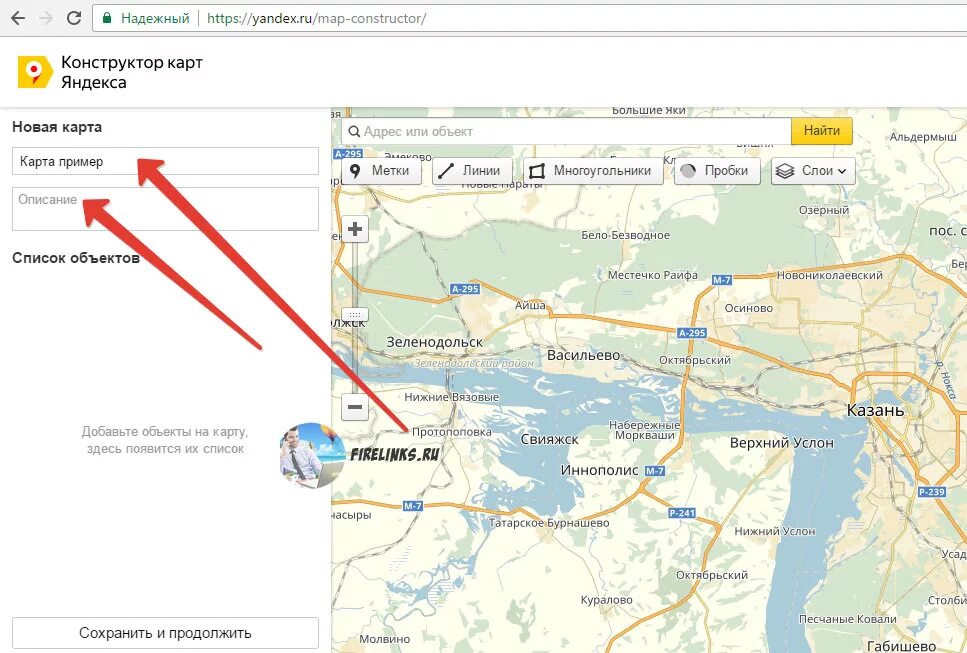Click the P-239 road marker
967x653 pixels.
click(931, 491)
